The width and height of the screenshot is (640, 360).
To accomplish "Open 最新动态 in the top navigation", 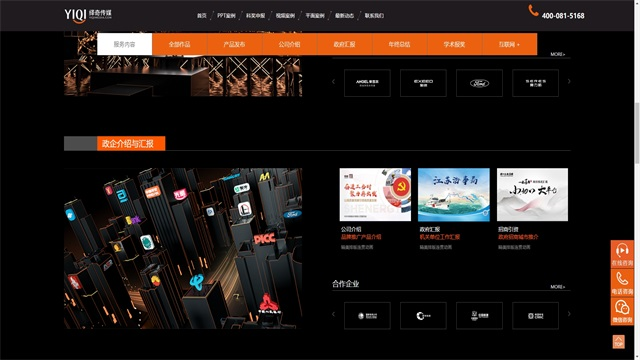I will (344, 16).
